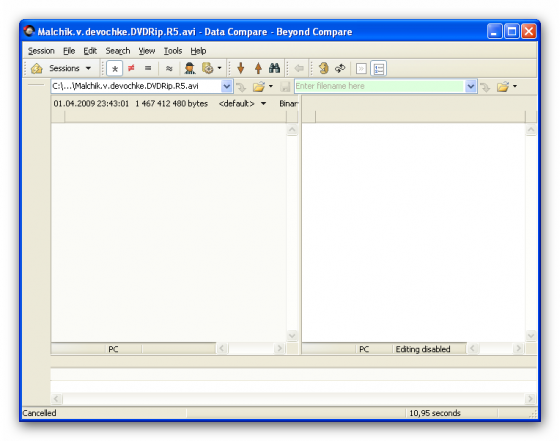The width and height of the screenshot is (560, 441).
Task: Jump to next difference arrow
Action: [x=241, y=68]
